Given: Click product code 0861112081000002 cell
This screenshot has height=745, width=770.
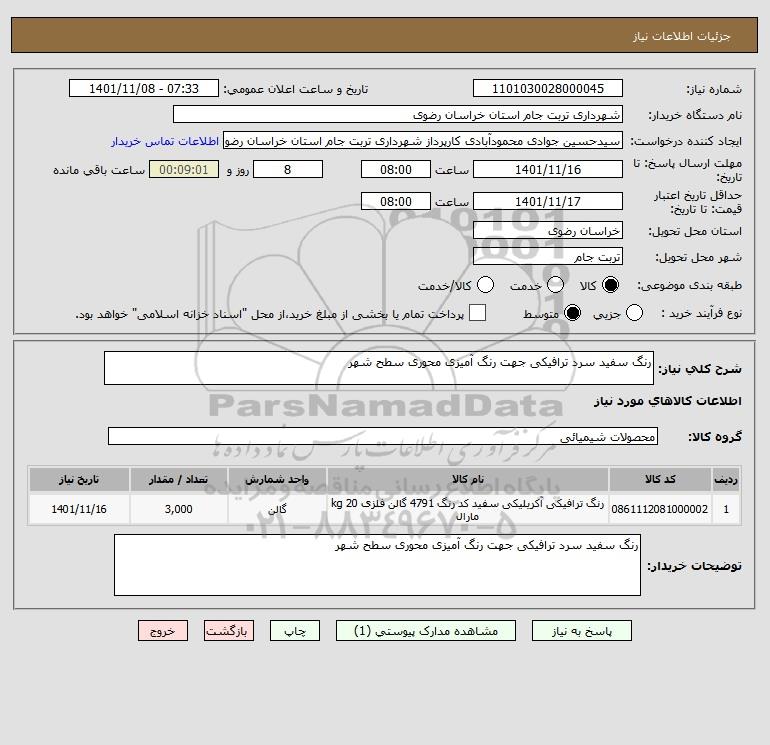Looking at the screenshot, I should coord(660,509).
